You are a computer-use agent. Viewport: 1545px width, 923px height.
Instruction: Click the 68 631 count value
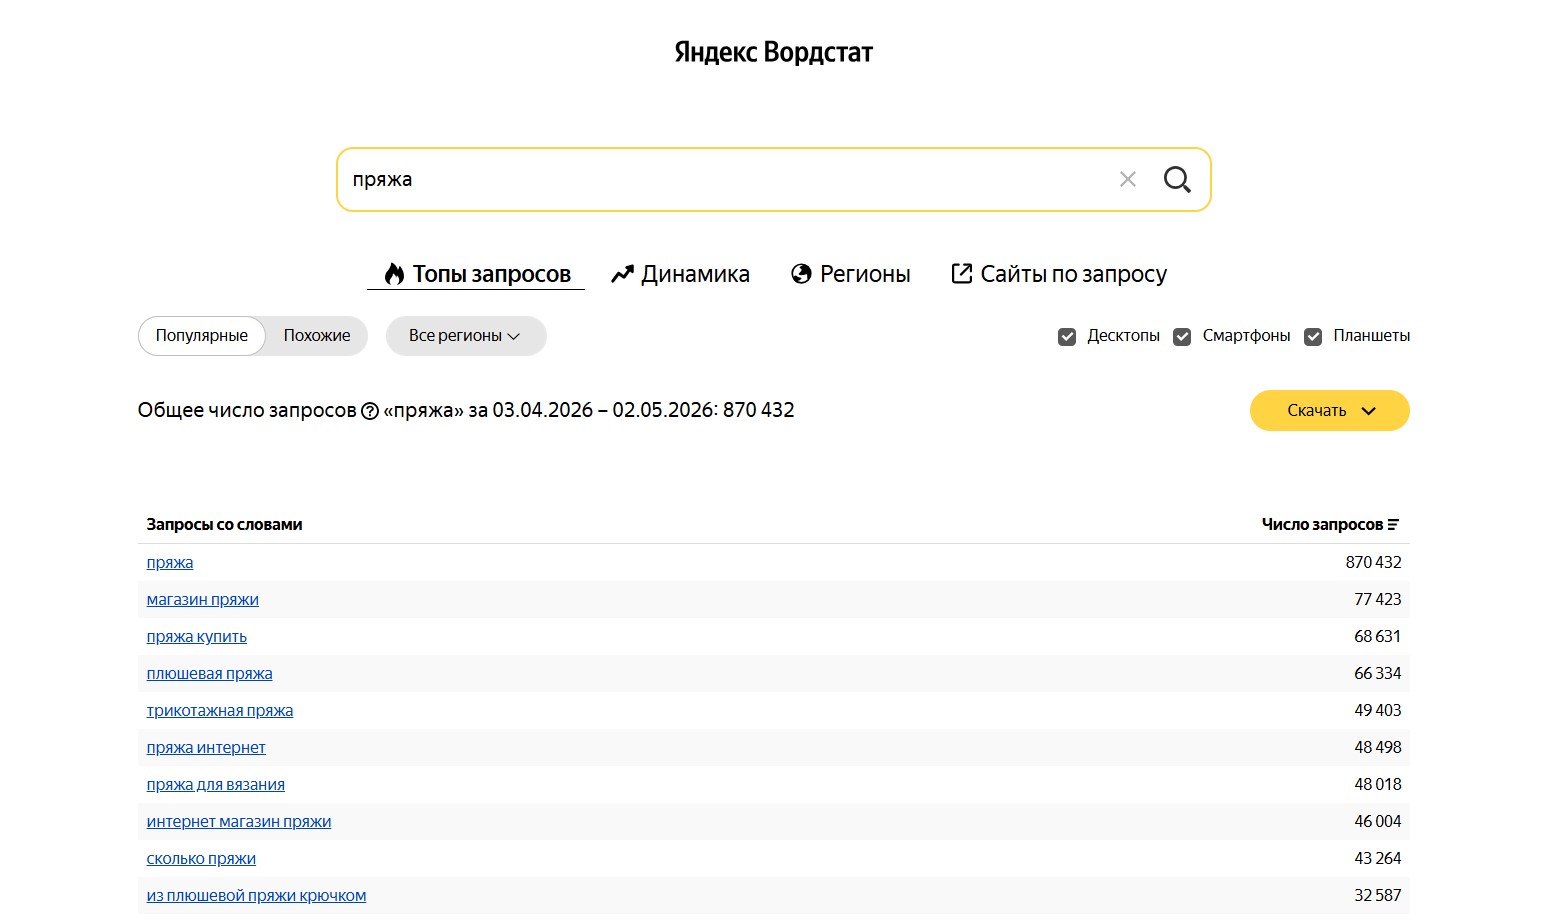coord(1378,636)
